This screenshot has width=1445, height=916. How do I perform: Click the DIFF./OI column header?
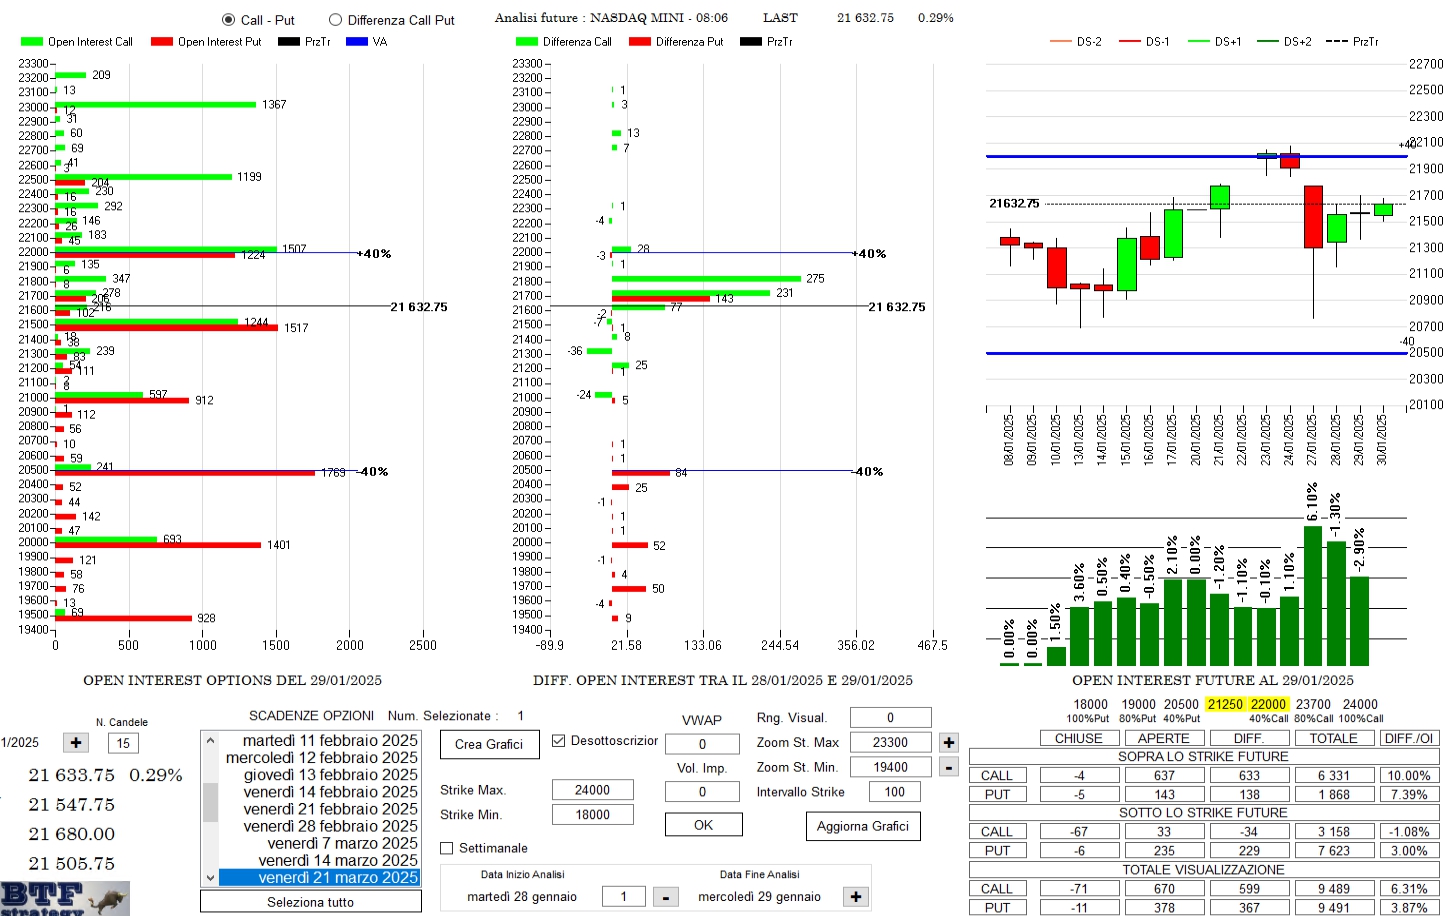pos(1408,738)
